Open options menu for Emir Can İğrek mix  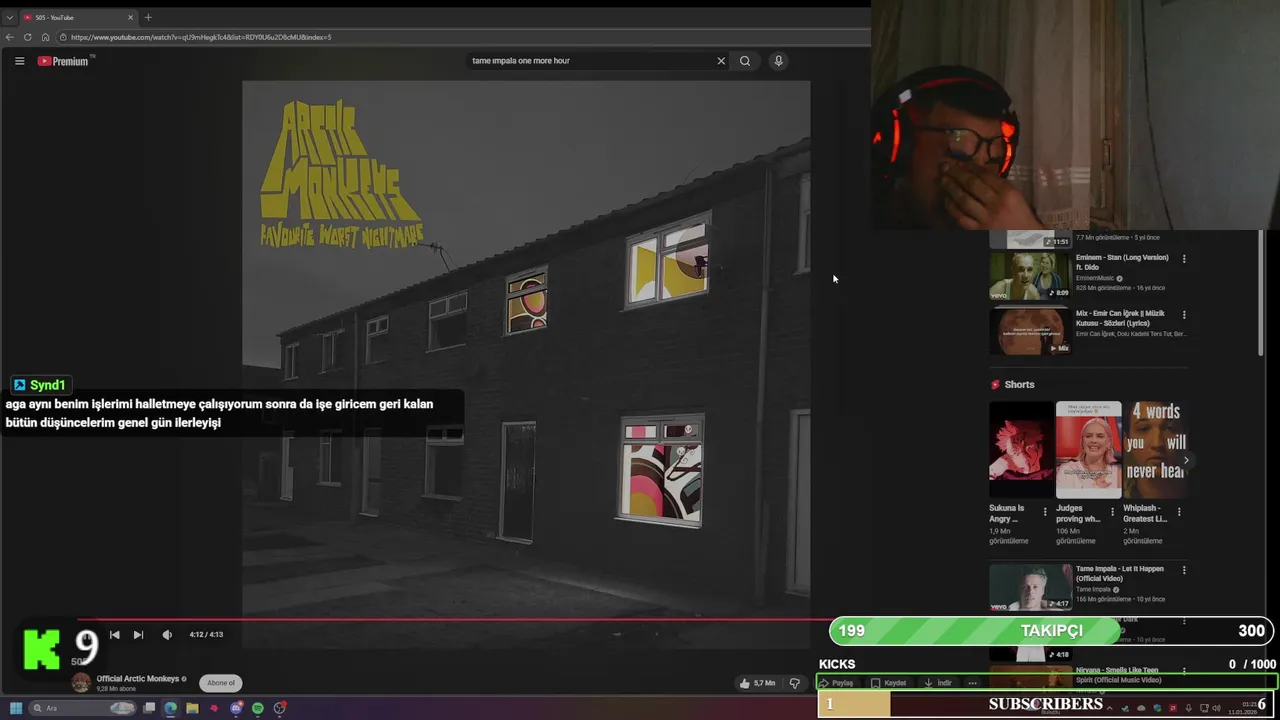pyautogui.click(x=1184, y=315)
